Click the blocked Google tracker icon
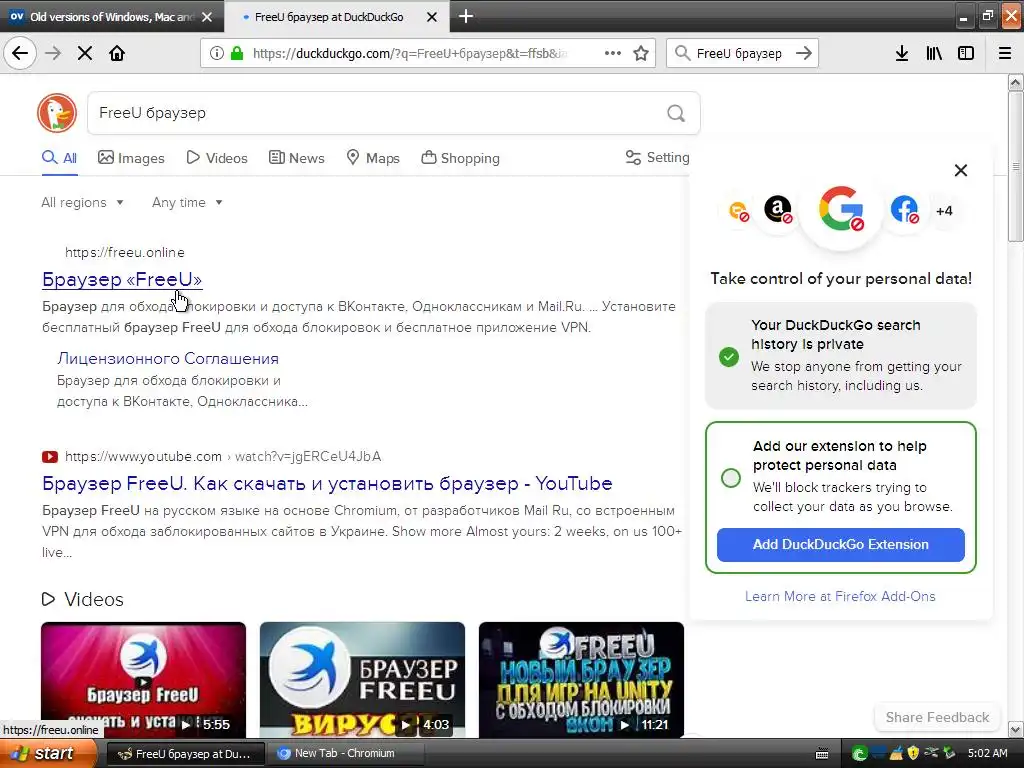Viewport: 1024px width, 768px height. coord(841,210)
